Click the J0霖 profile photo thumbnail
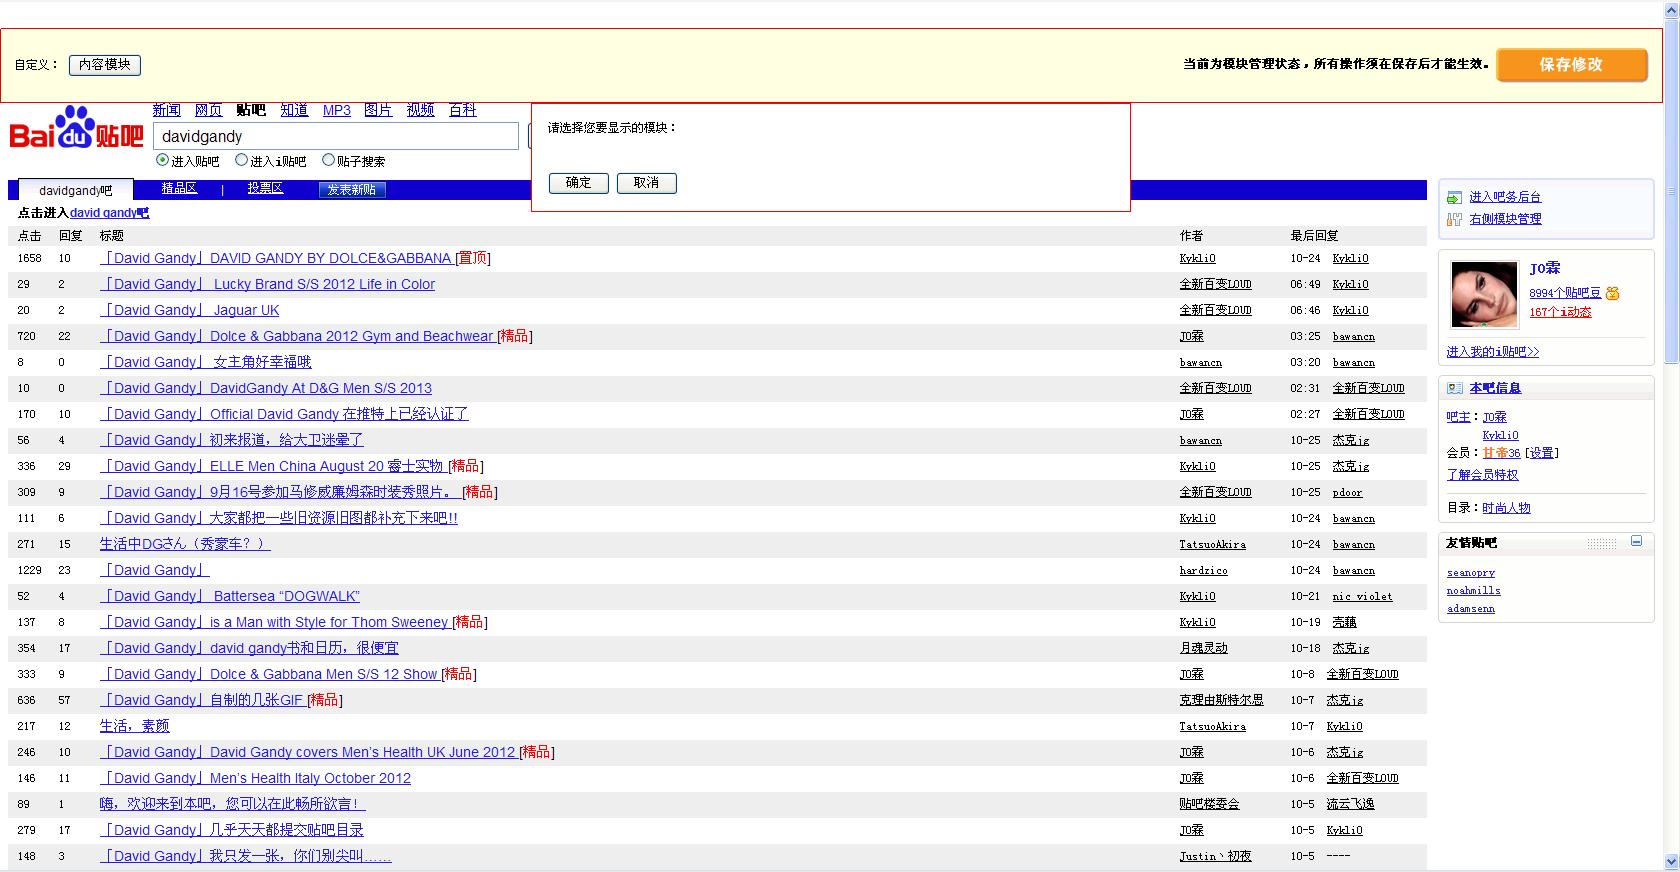The height and width of the screenshot is (872, 1680). click(1484, 295)
